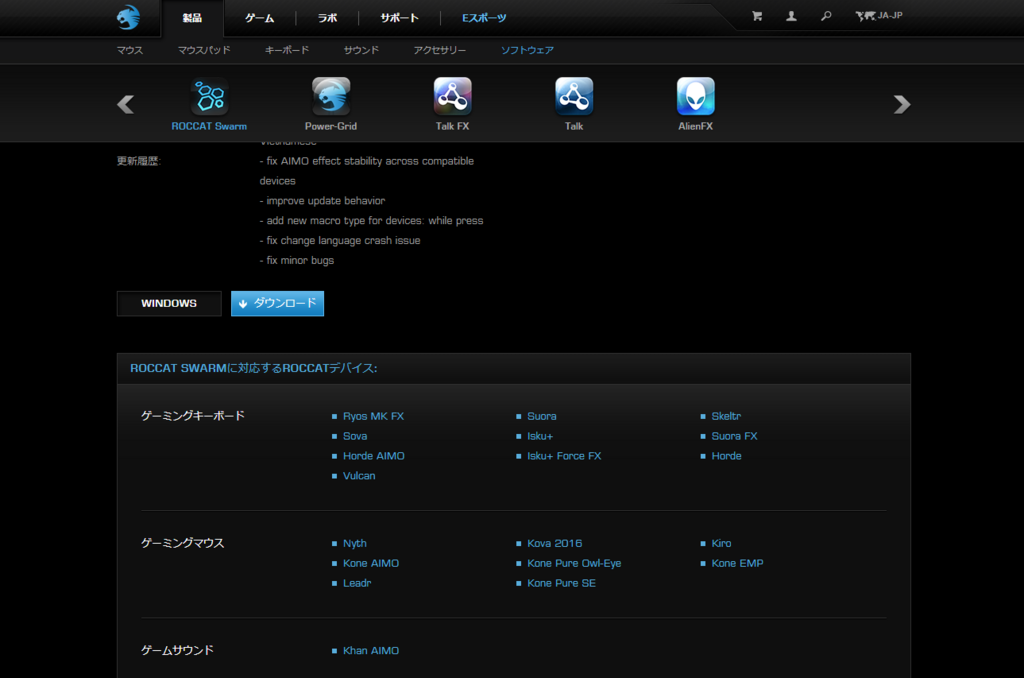Open the Isku+ keyboard link
The height and width of the screenshot is (678, 1024).
tap(540, 436)
